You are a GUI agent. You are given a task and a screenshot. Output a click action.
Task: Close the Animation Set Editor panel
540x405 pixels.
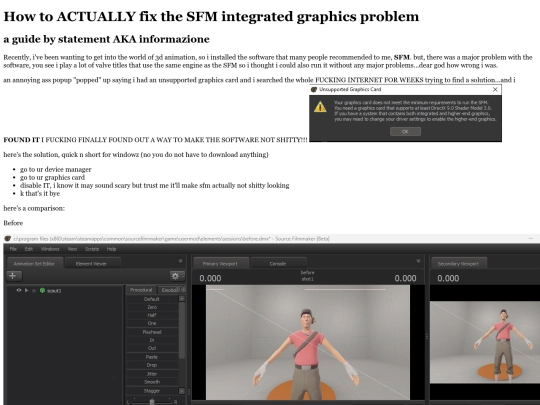tap(180, 261)
